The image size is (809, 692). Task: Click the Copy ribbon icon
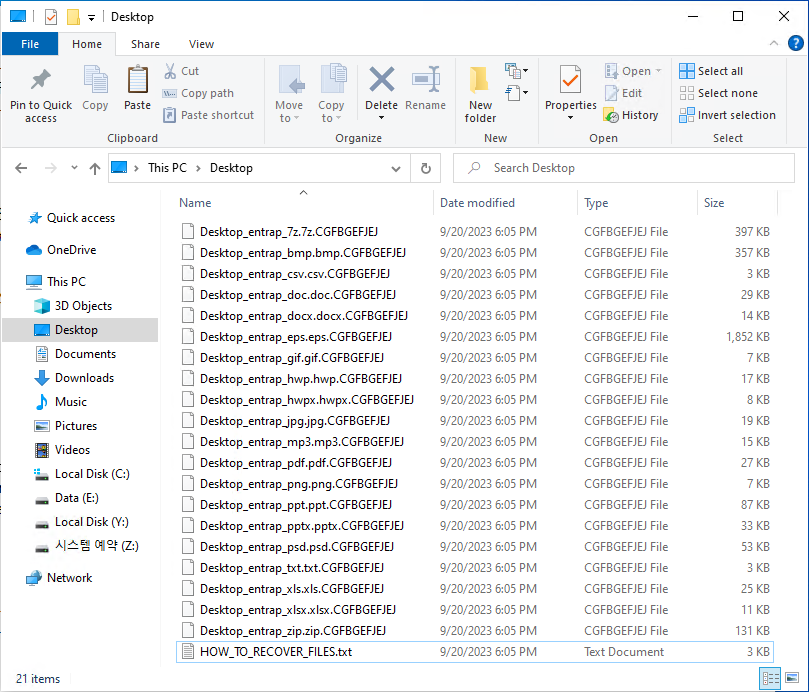(x=95, y=80)
